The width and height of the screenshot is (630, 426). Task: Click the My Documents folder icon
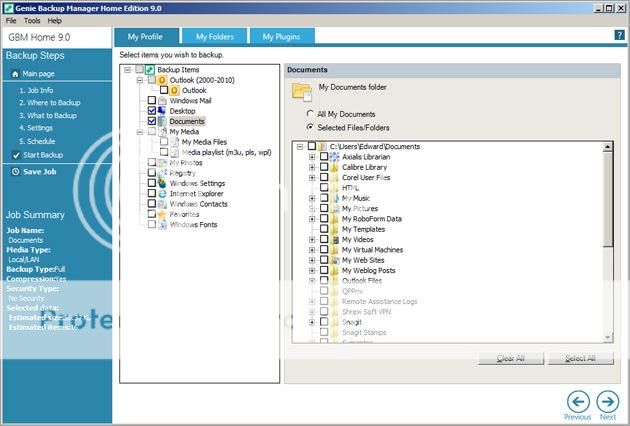[x=302, y=91]
